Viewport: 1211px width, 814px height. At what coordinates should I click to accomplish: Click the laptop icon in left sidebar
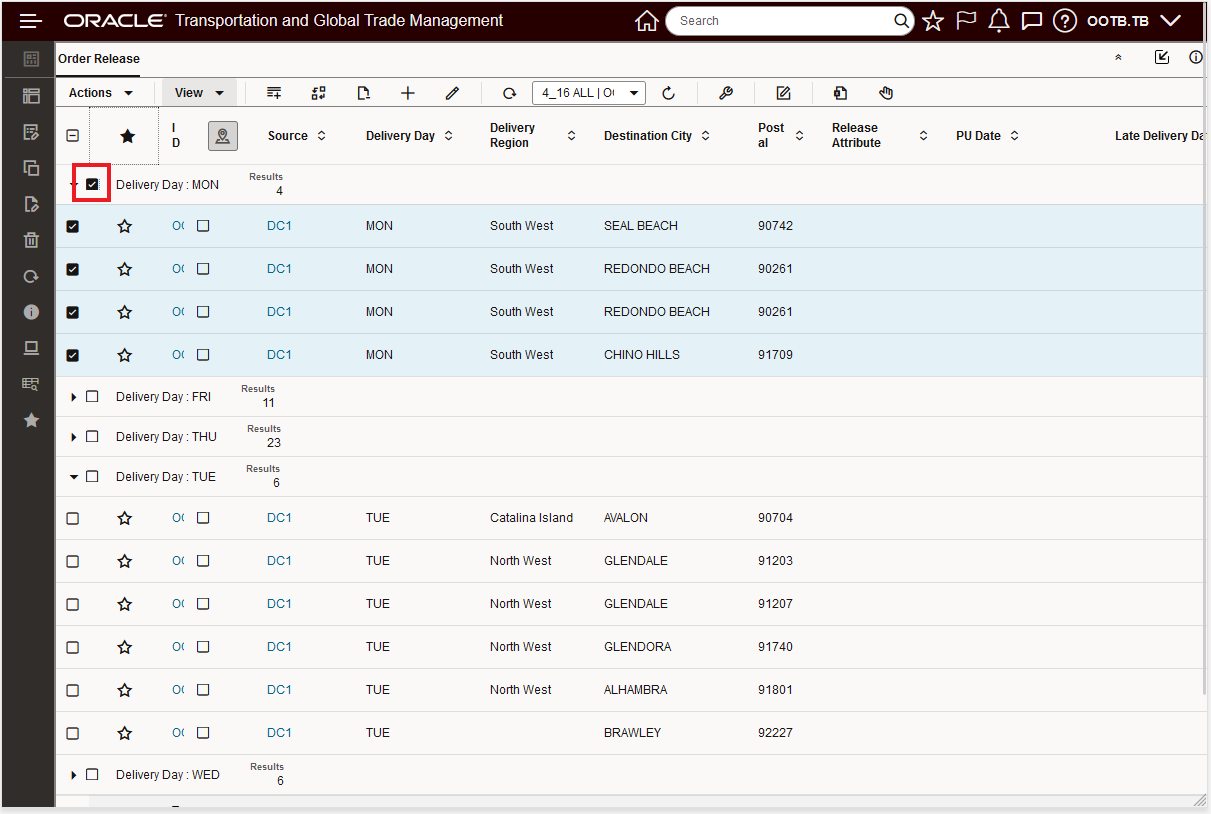tap(31, 348)
